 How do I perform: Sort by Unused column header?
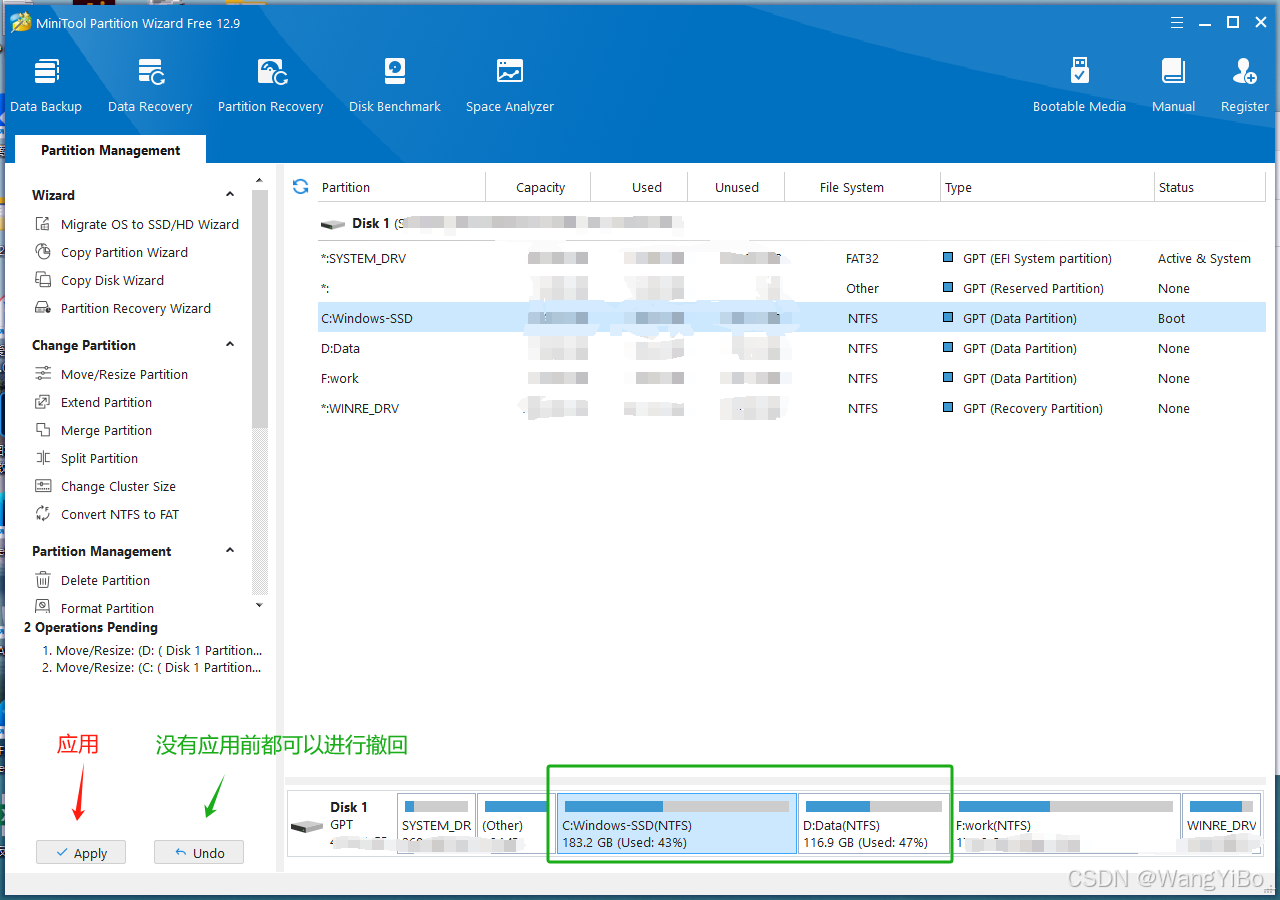point(737,187)
